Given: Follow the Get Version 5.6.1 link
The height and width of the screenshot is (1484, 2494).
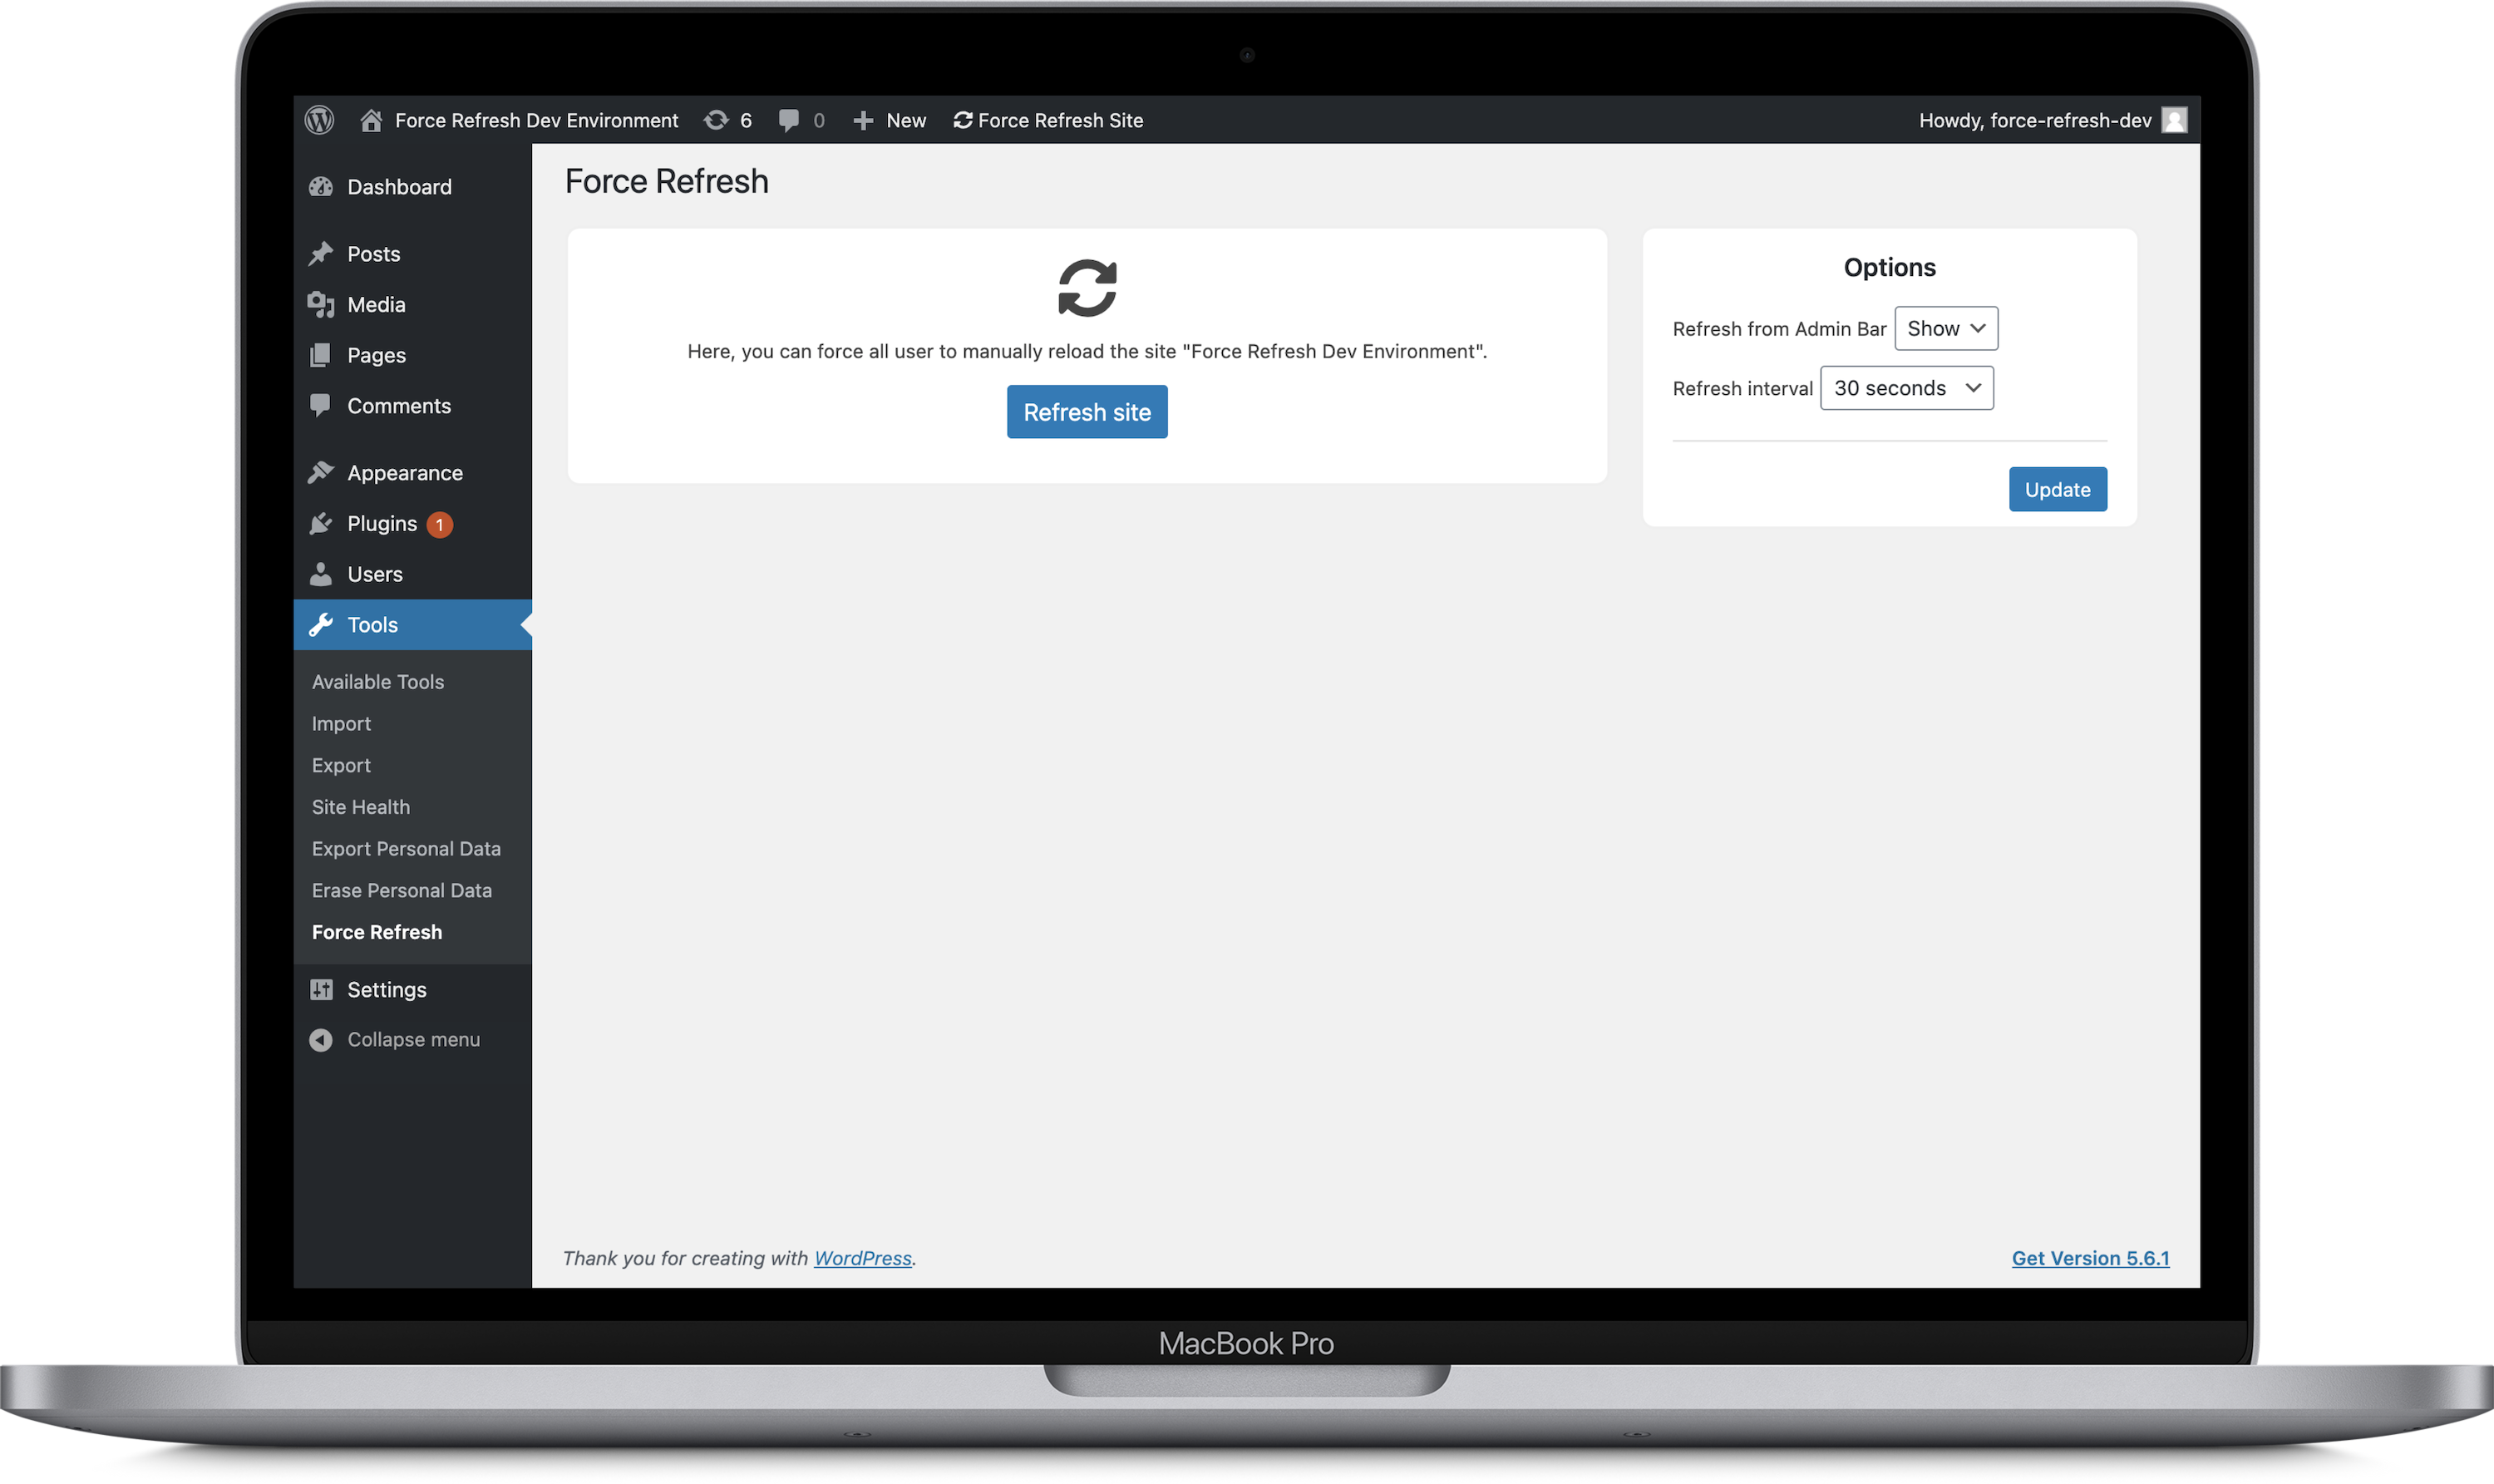Looking at the screenshot, I should tap(2090, 1258).
